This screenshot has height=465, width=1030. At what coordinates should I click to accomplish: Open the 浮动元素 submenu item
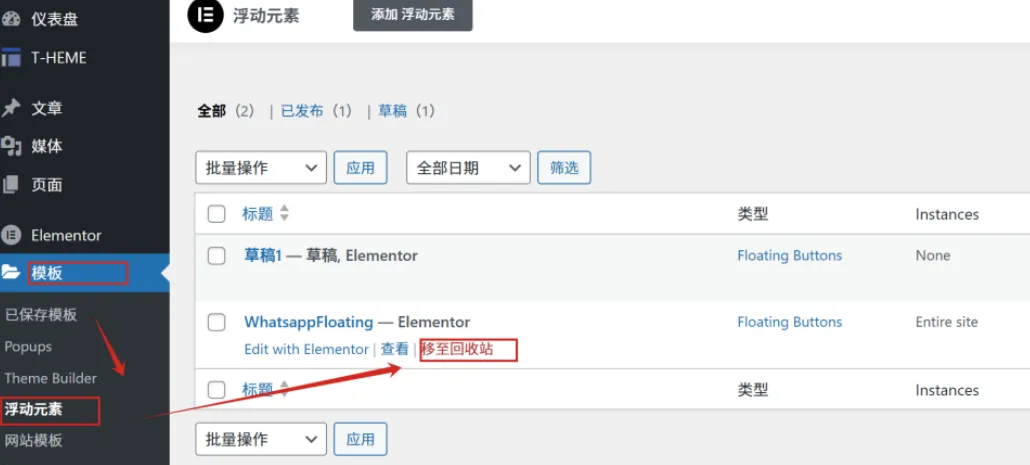tap(34, 410)
